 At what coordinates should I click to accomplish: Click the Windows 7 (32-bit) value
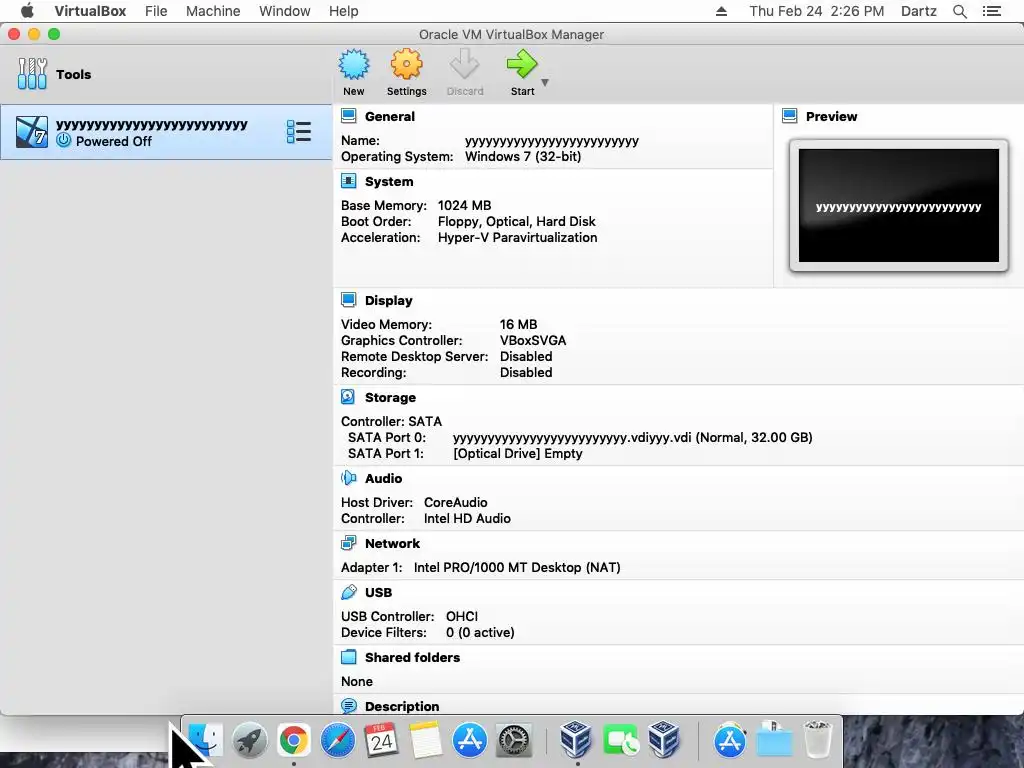pyautogui.click(x=523, y=157)
